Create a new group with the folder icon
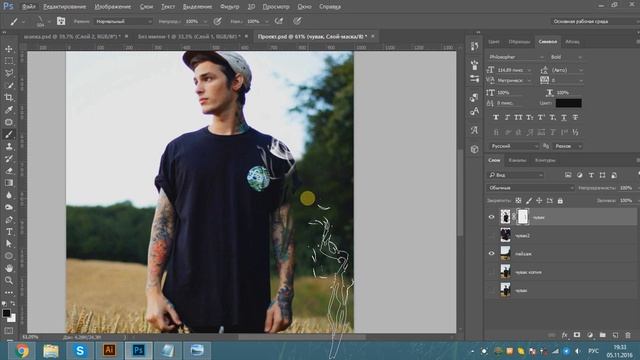The width and height of the screenshot is (640, 360). tap(602, 335)
